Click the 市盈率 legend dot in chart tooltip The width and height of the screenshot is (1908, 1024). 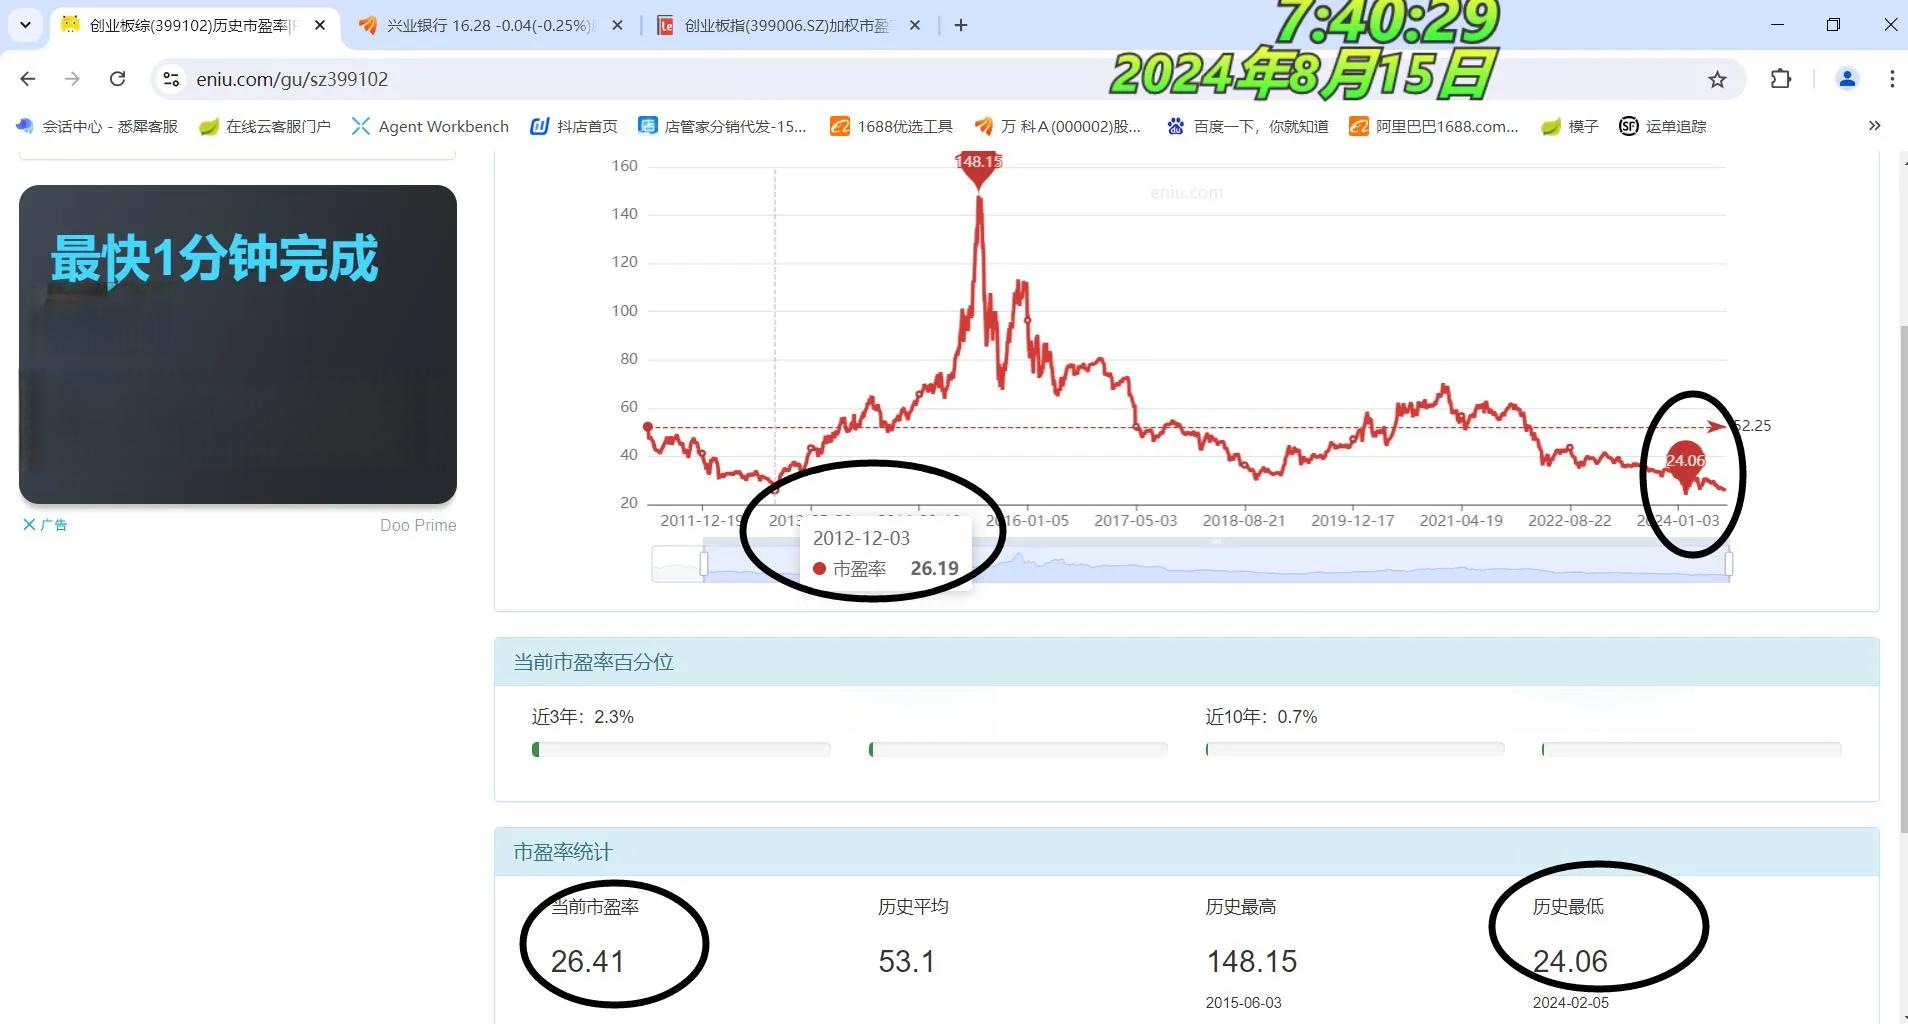[x=821, y=568]
